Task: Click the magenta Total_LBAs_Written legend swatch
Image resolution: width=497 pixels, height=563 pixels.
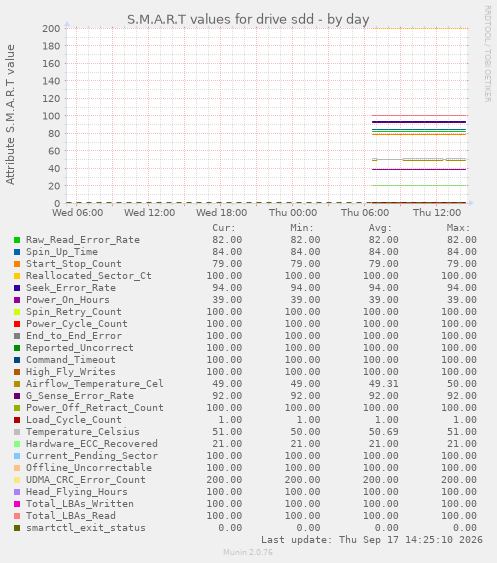Action: point(17,504)
